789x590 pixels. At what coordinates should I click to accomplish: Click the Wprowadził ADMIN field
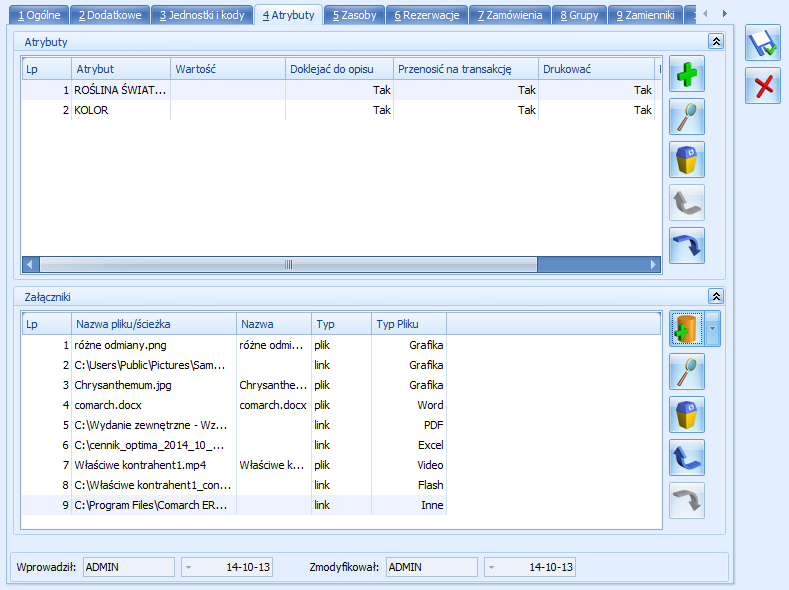pos(129,567)
